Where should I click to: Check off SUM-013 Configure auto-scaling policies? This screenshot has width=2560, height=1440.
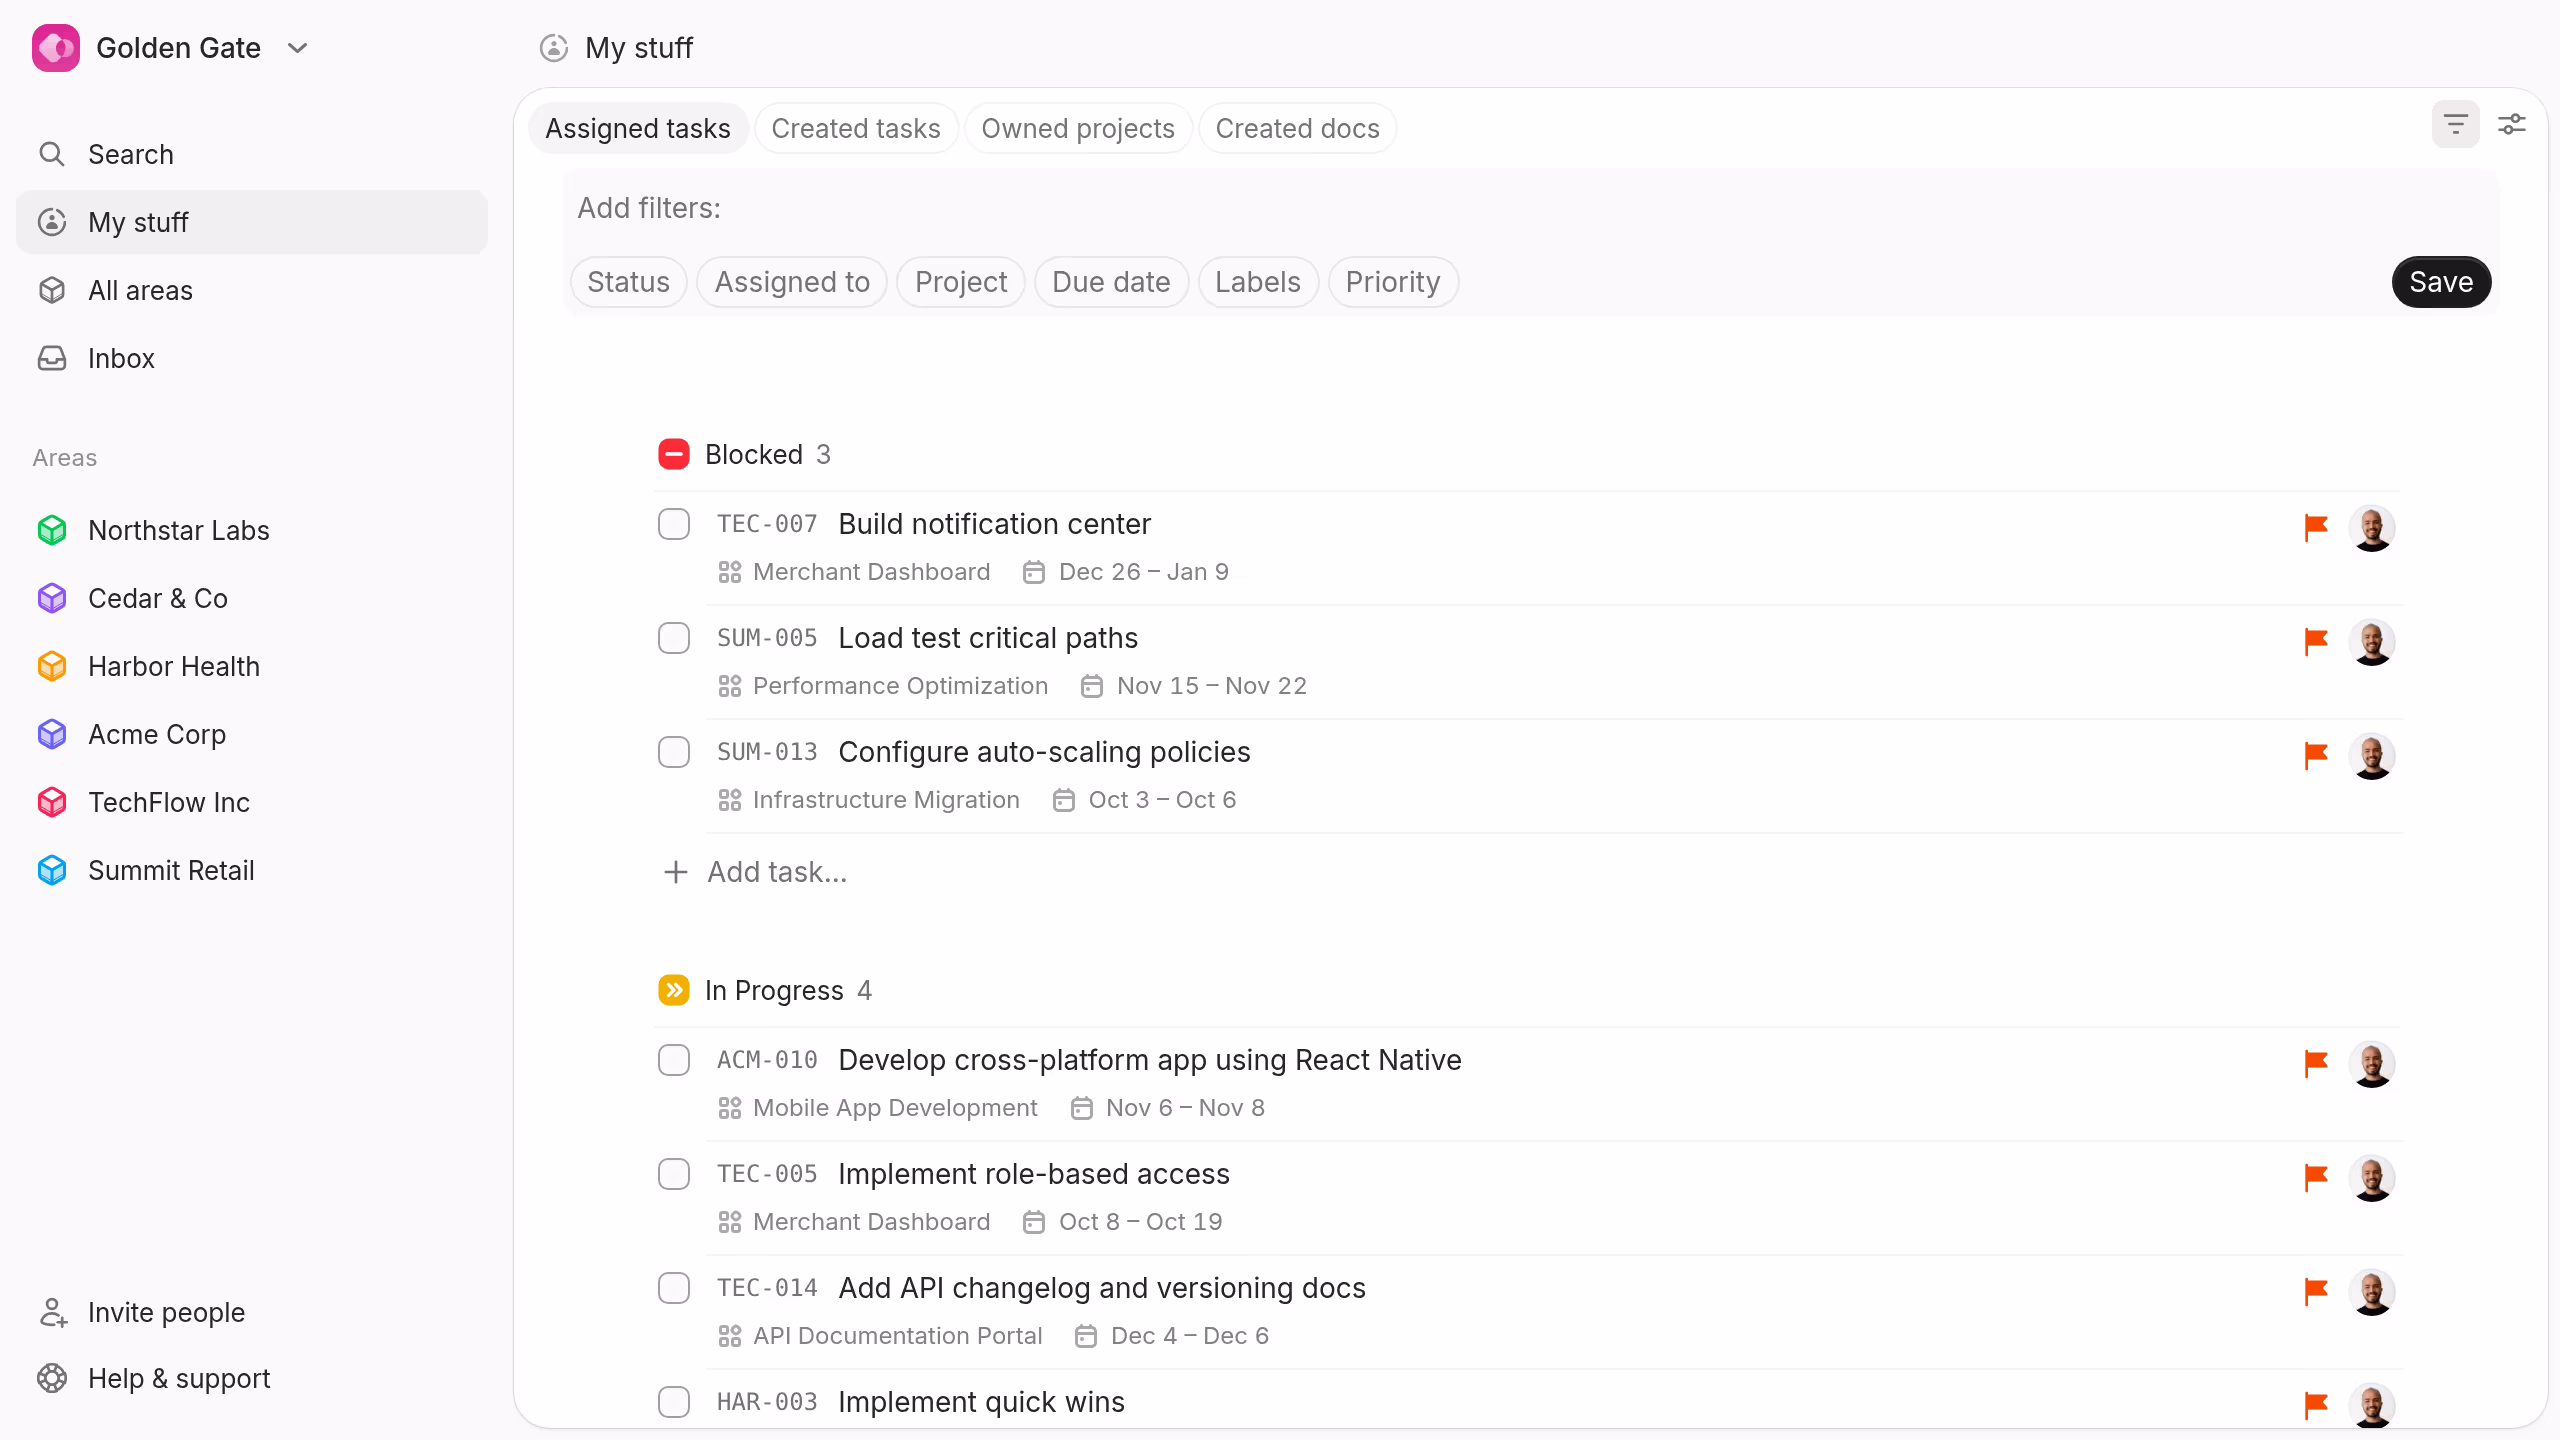[x=674, y=752]
